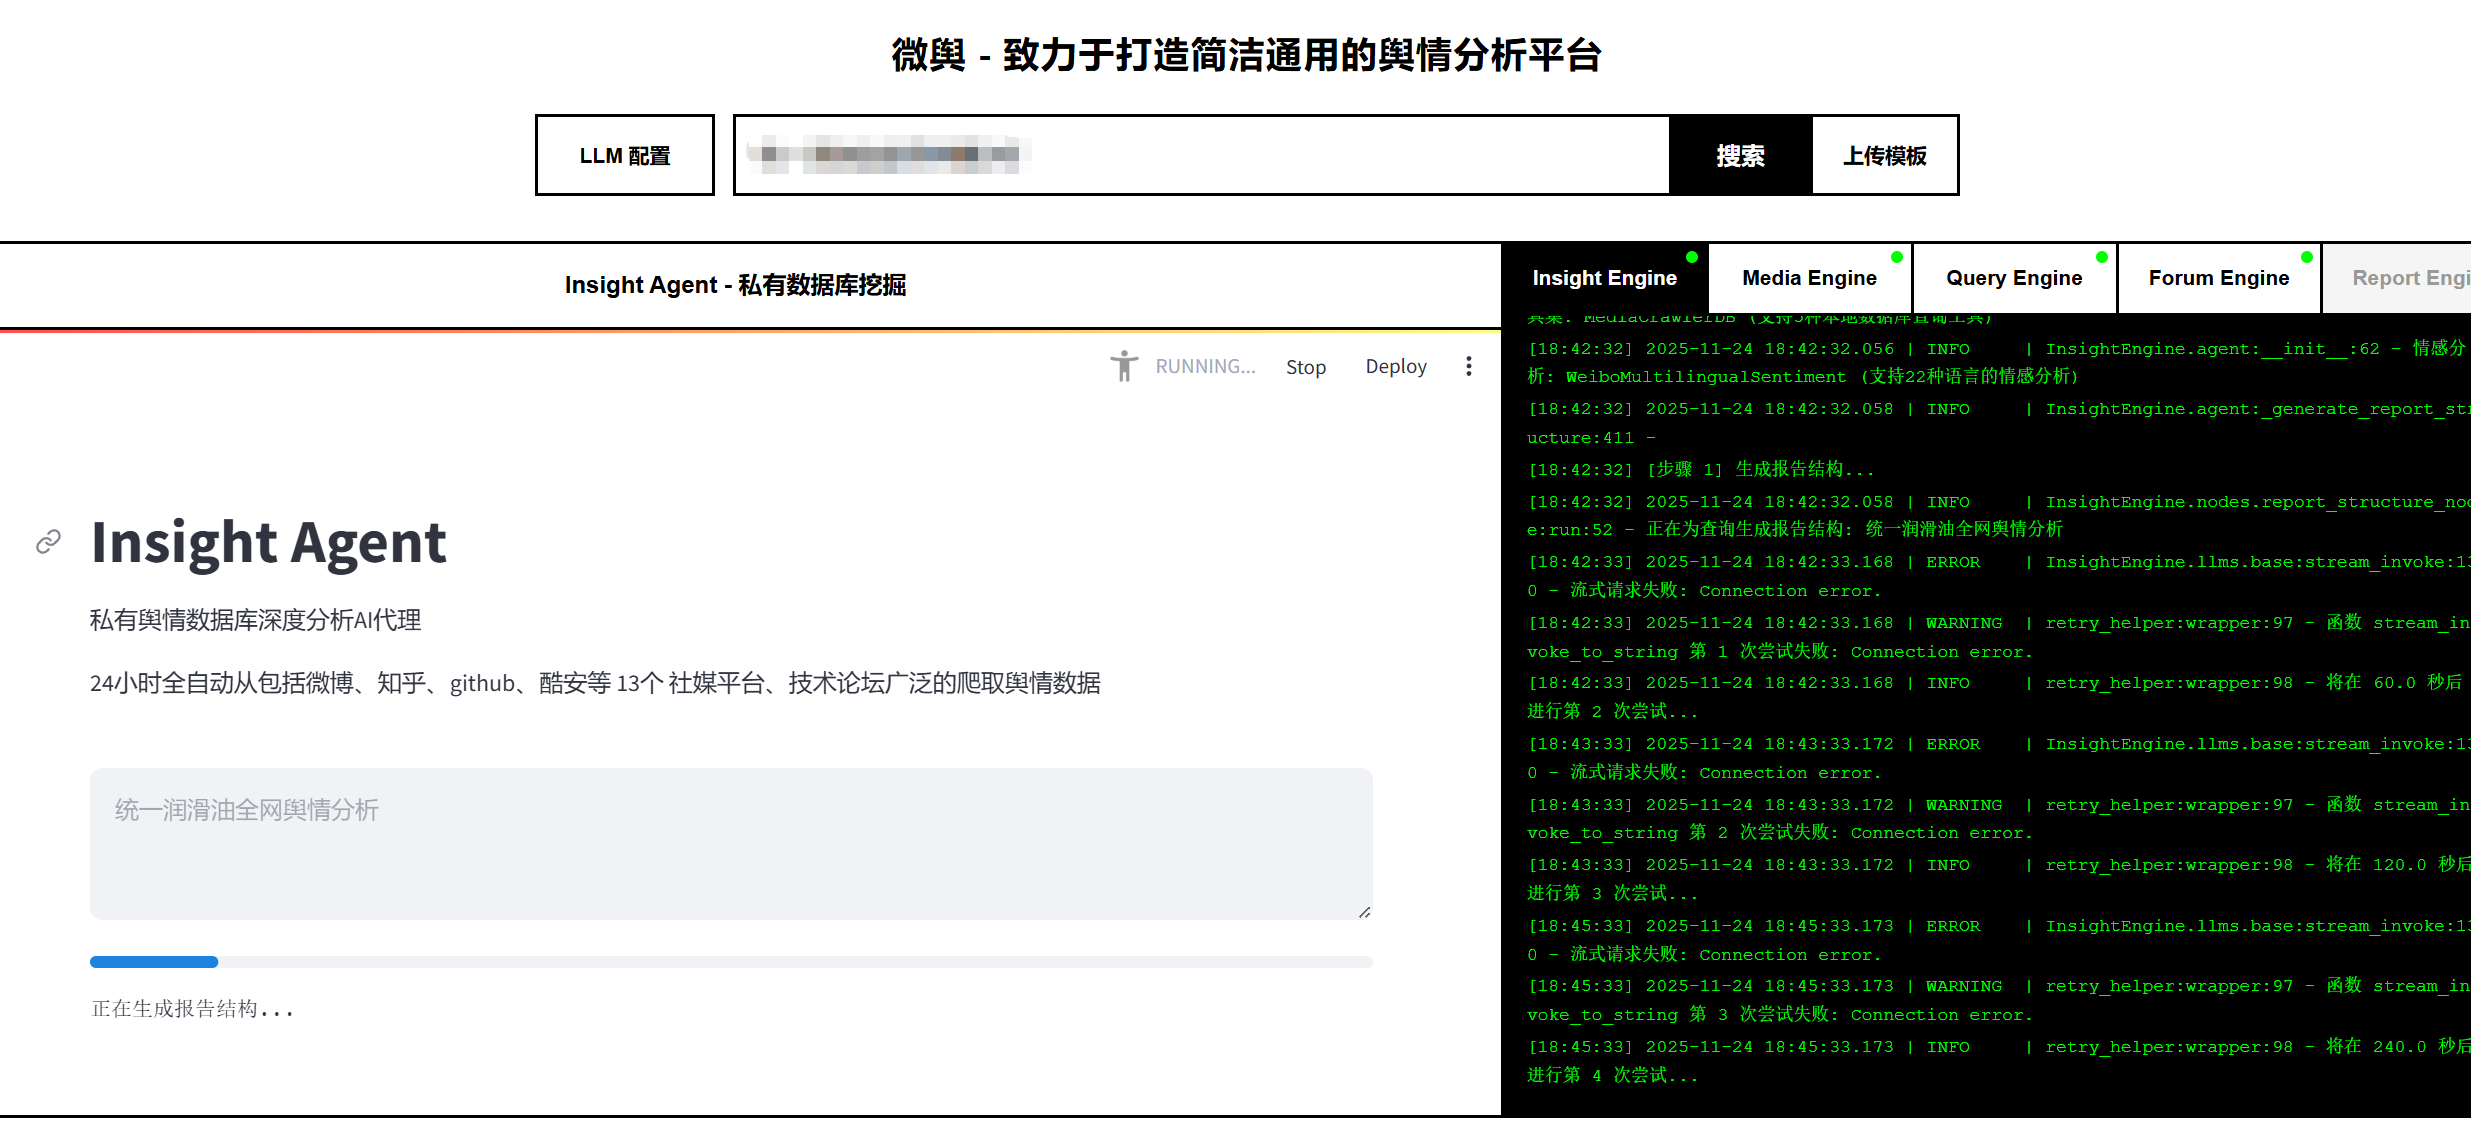Click the 上传模板 upload template button
The width and height of the screenshot is (2471, 1125).
coord(1884,155)
